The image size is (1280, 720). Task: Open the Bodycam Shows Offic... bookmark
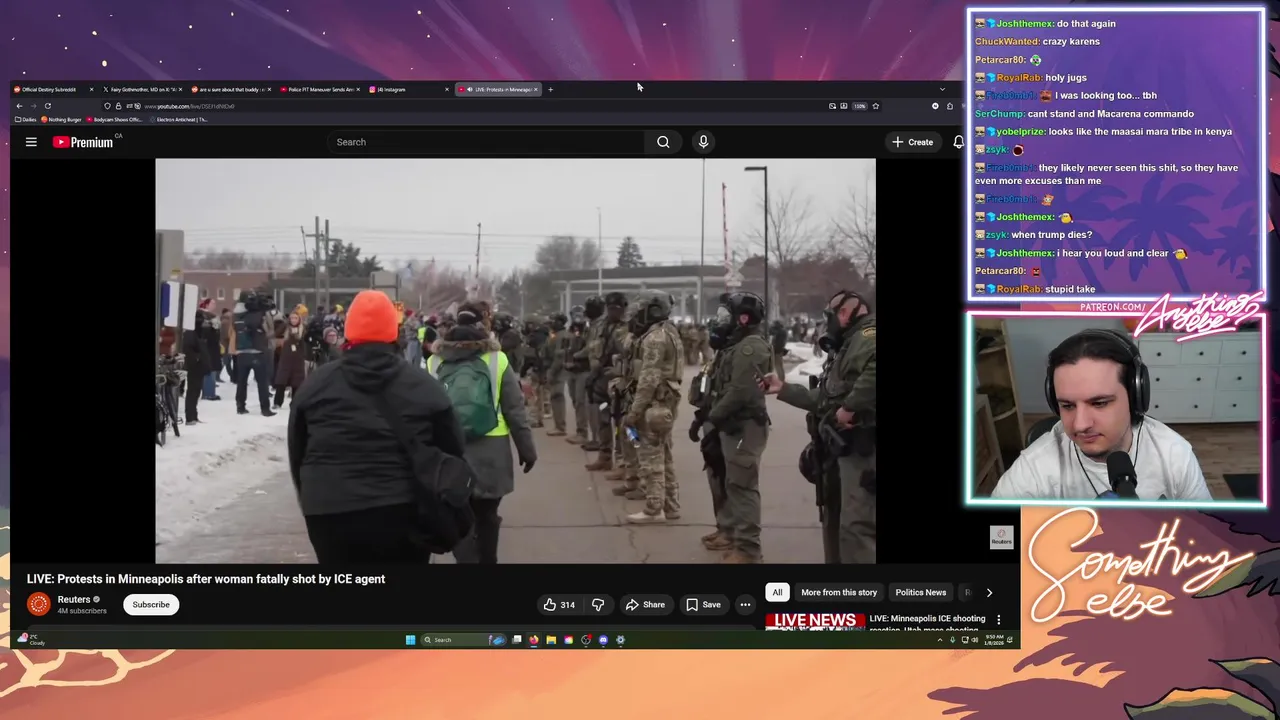click(114, 119)
